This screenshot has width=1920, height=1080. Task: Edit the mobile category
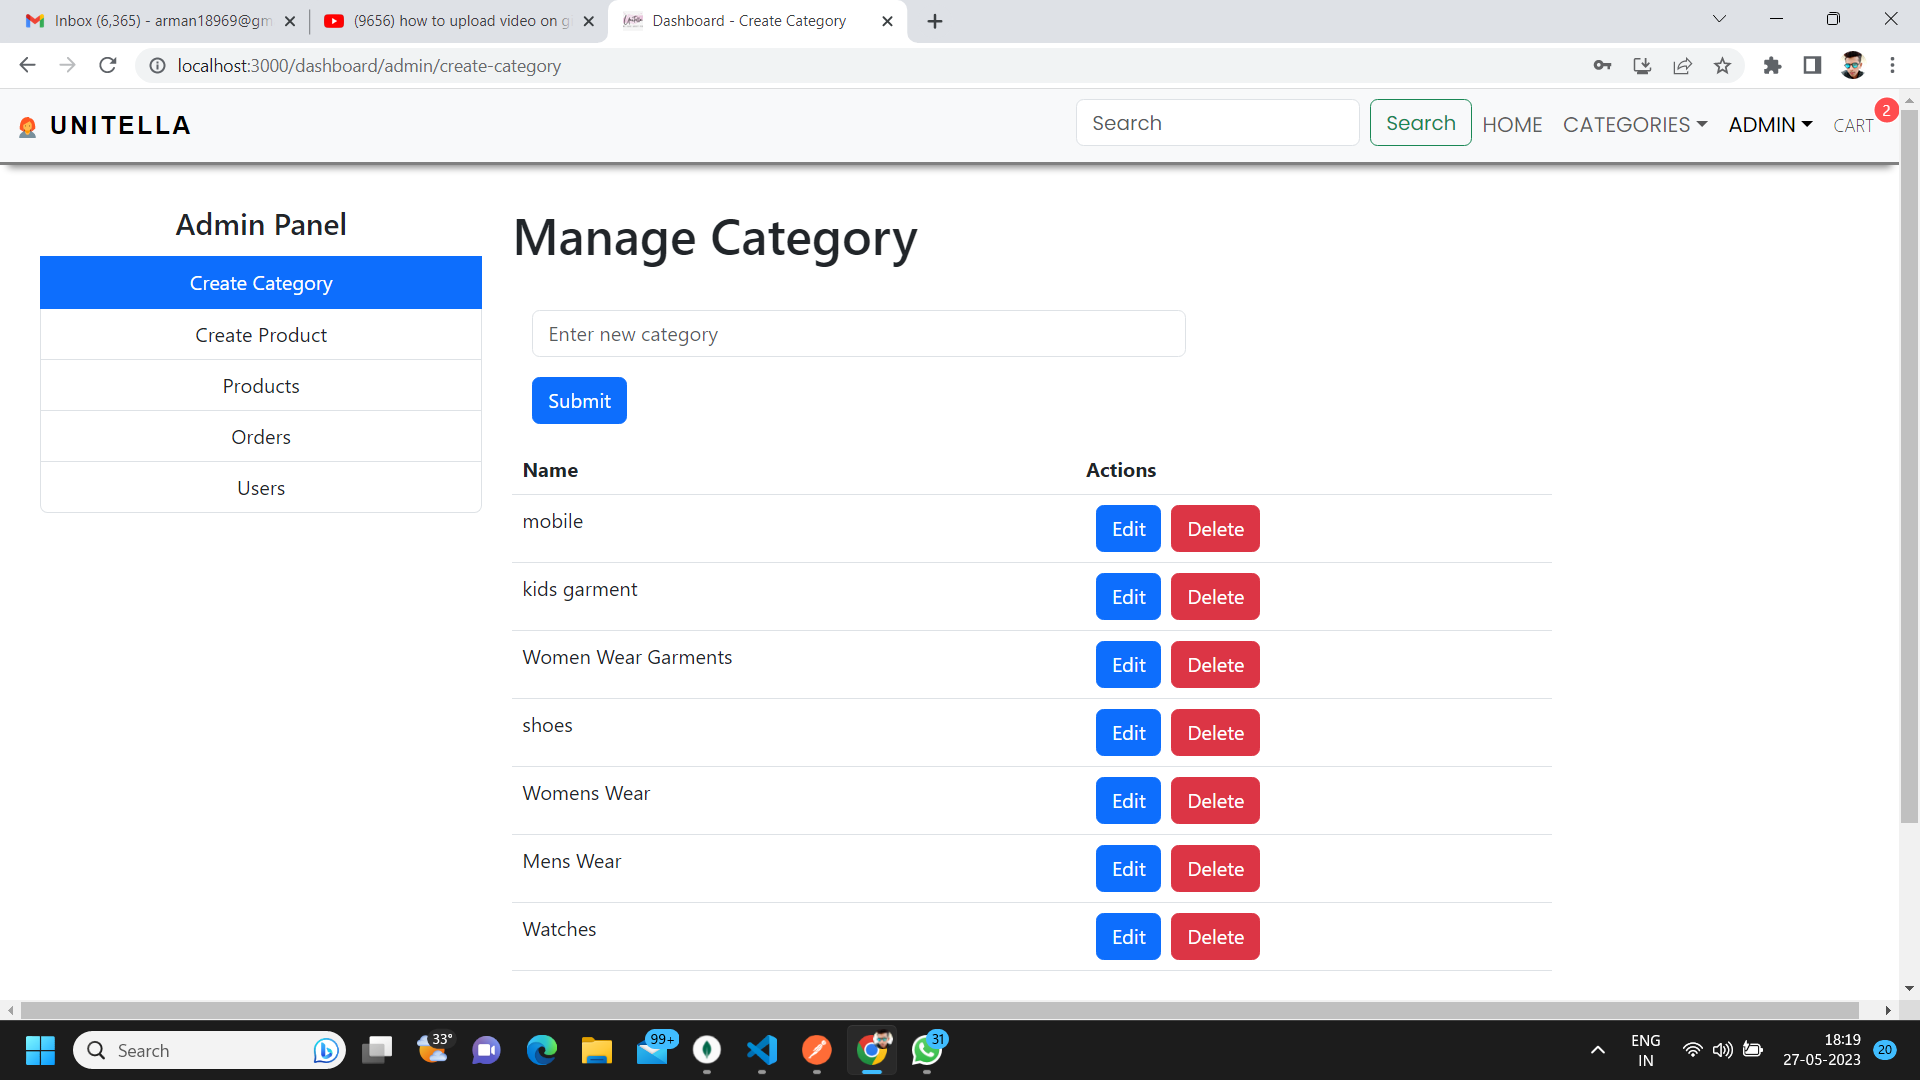(1127, 528)
